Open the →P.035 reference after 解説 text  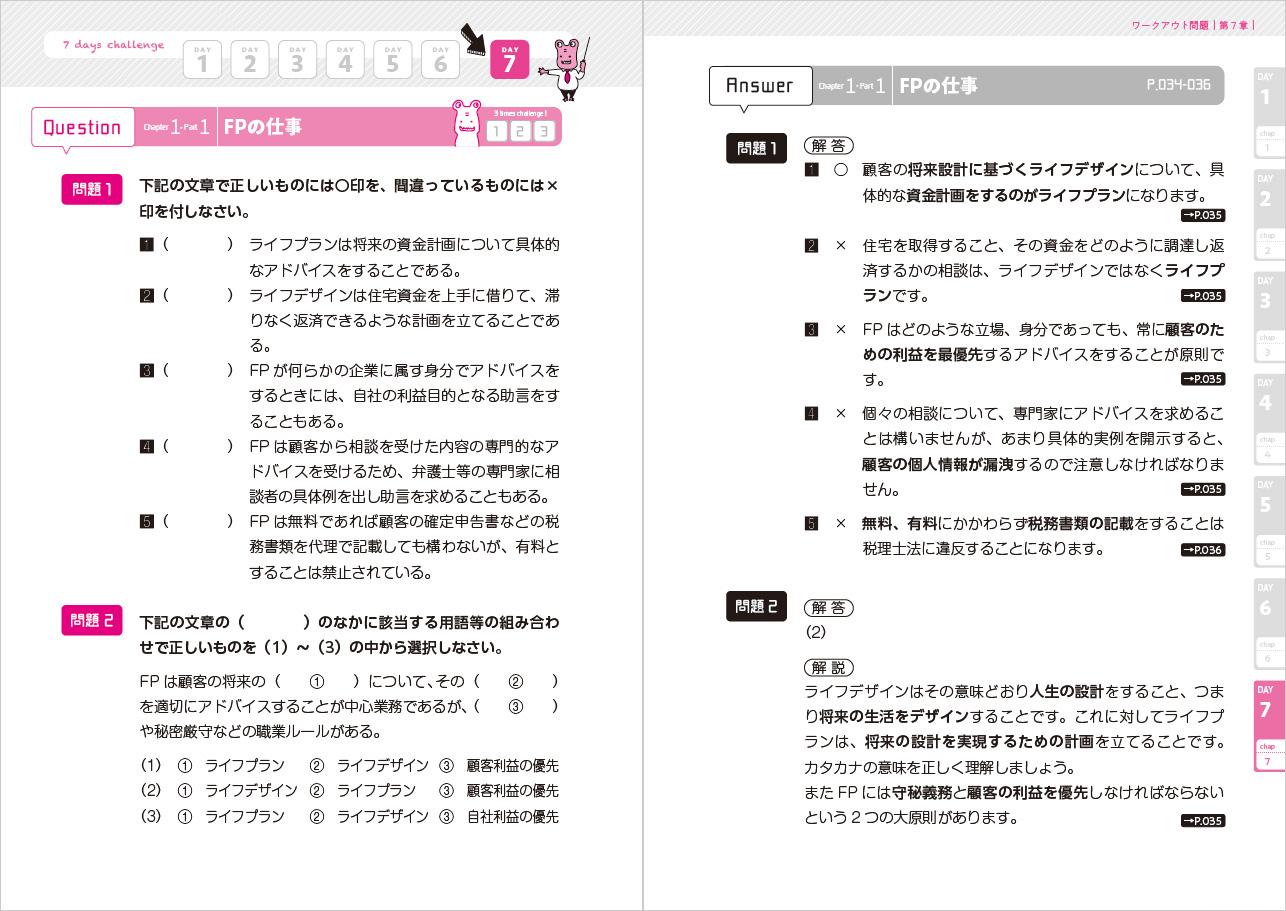pyautogui.click(x=1203, y=821)
